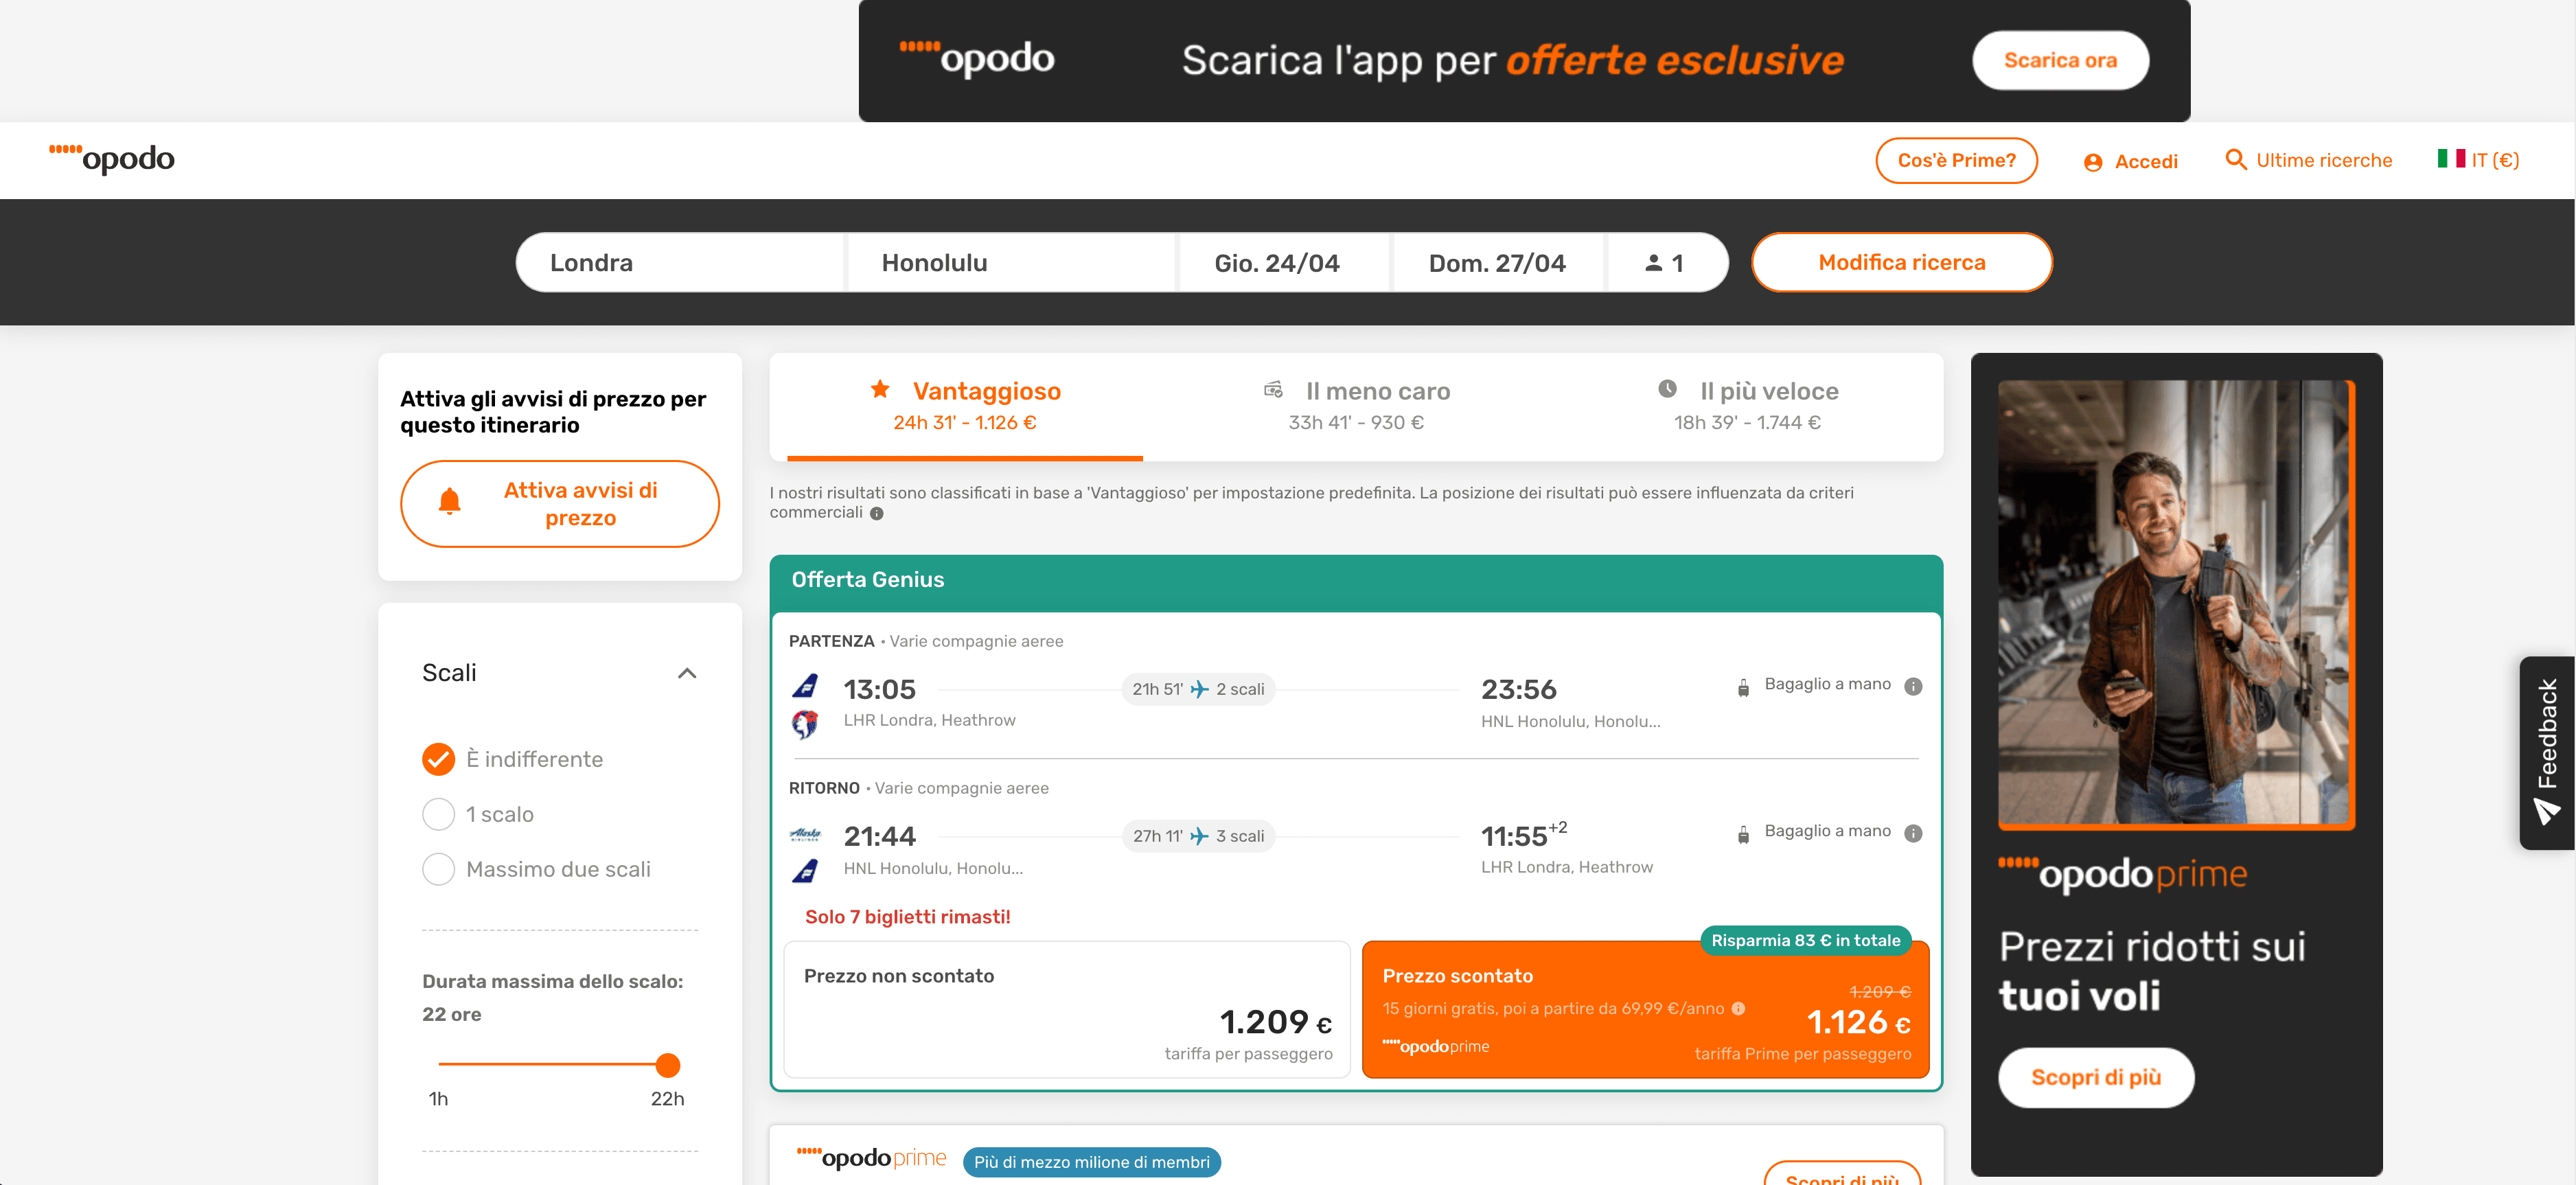
Task: Select the '1 scalo' radio option
Action: pos(438,814)
